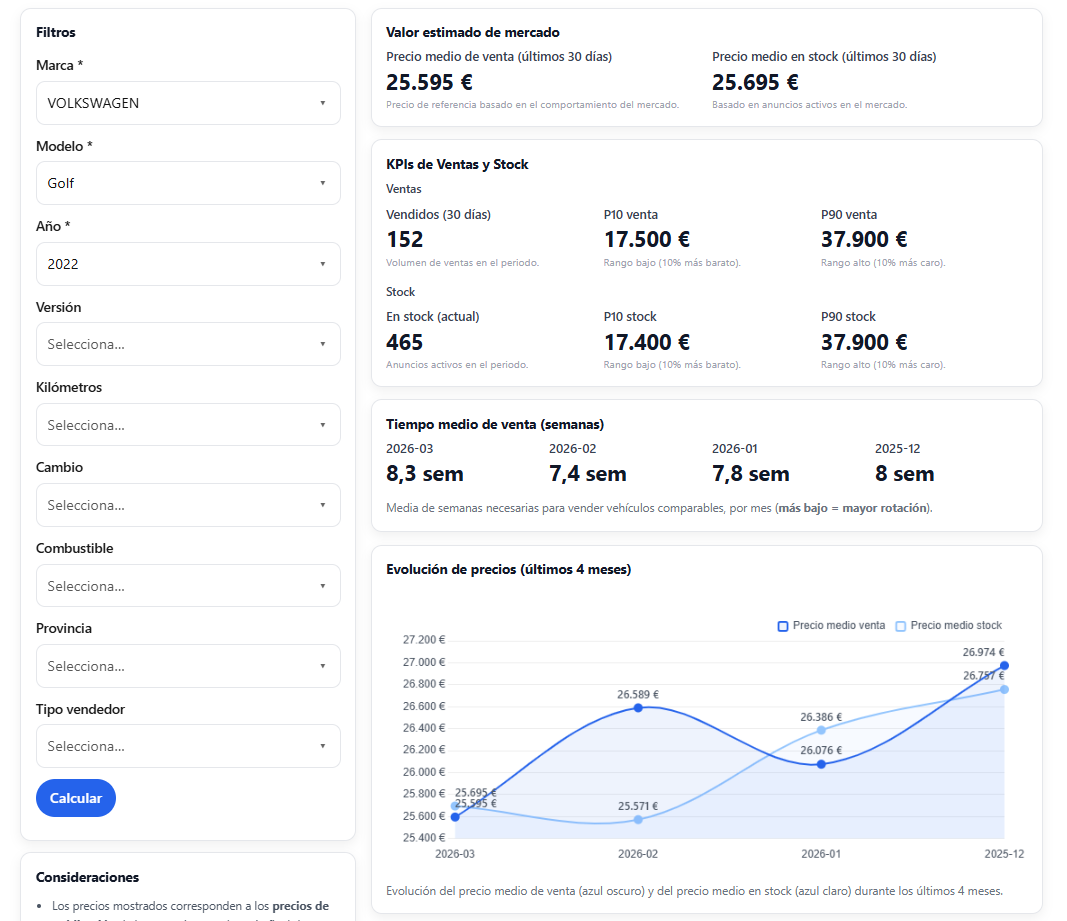
Task: Click the dark blue Precio medio venta swatch
Action: 783,626
